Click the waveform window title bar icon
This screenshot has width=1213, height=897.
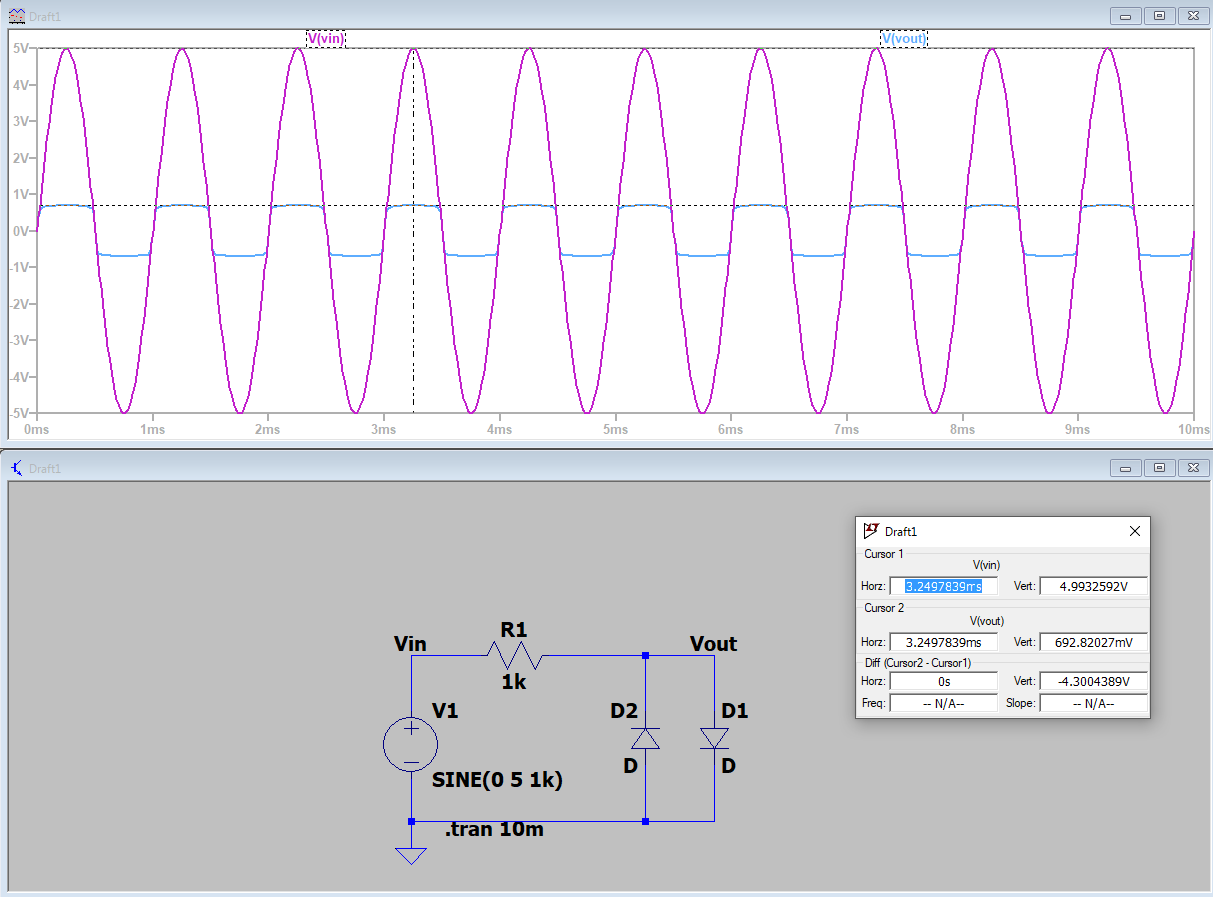pyautogui.click(x=17, y=15)
